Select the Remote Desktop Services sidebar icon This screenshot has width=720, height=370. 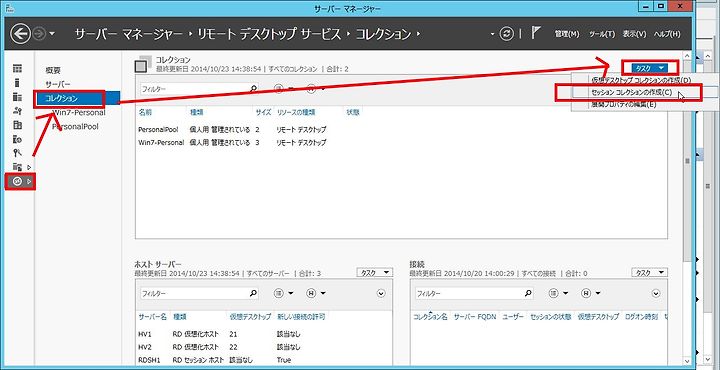click(x=17, y=181)
